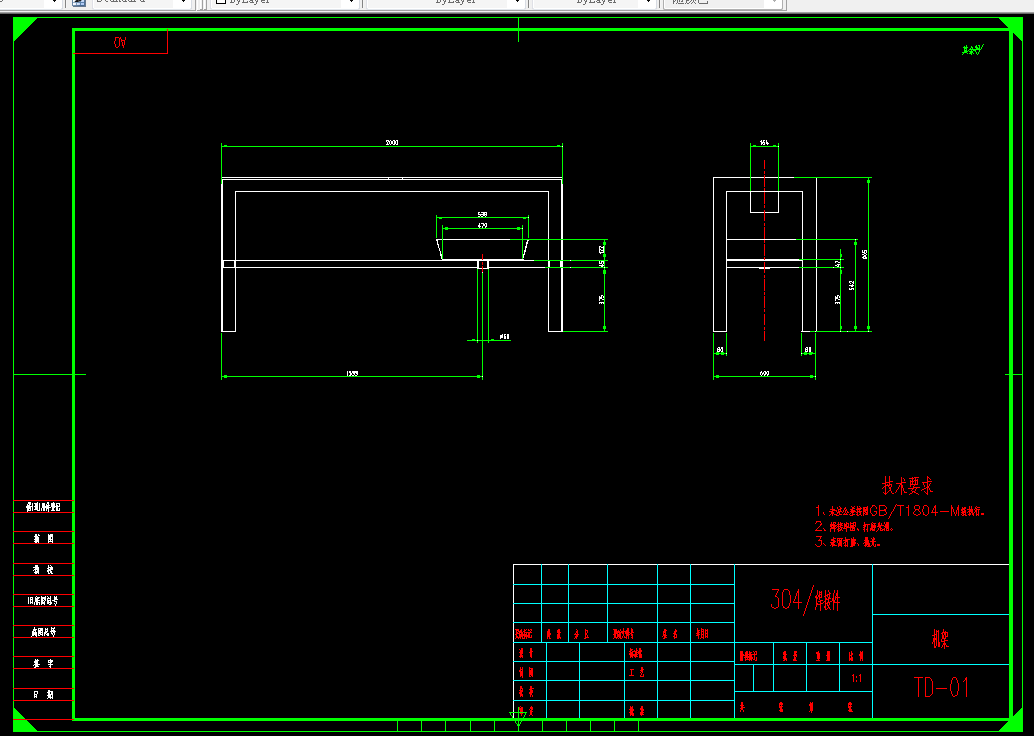Select the right 80 leg dimension
This screenshot has height=736, width=1034.
click(x=808, y=350)
